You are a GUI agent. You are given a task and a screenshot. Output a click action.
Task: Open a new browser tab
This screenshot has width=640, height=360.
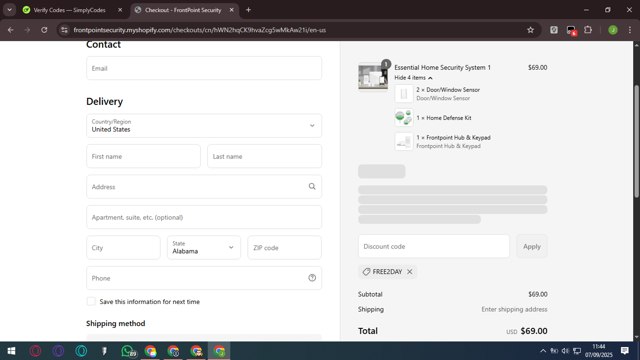(x=248, y=10)
